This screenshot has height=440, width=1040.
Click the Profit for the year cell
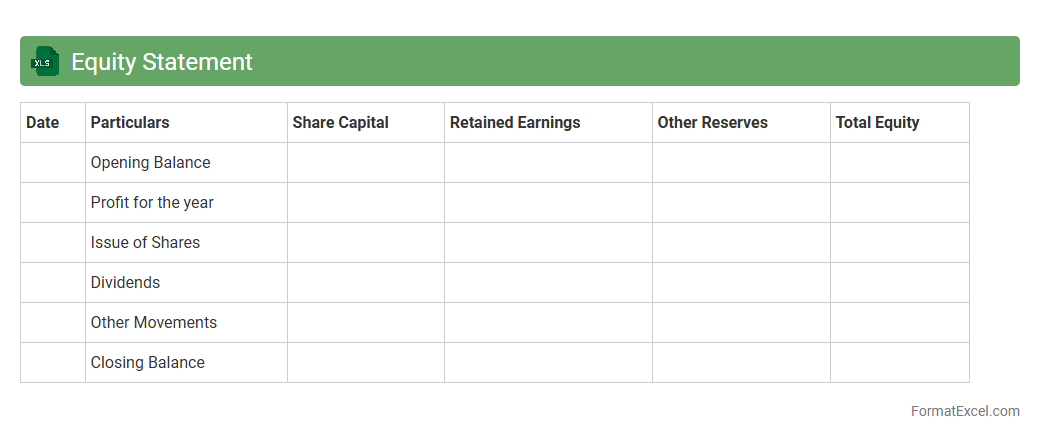coord(152,203)
